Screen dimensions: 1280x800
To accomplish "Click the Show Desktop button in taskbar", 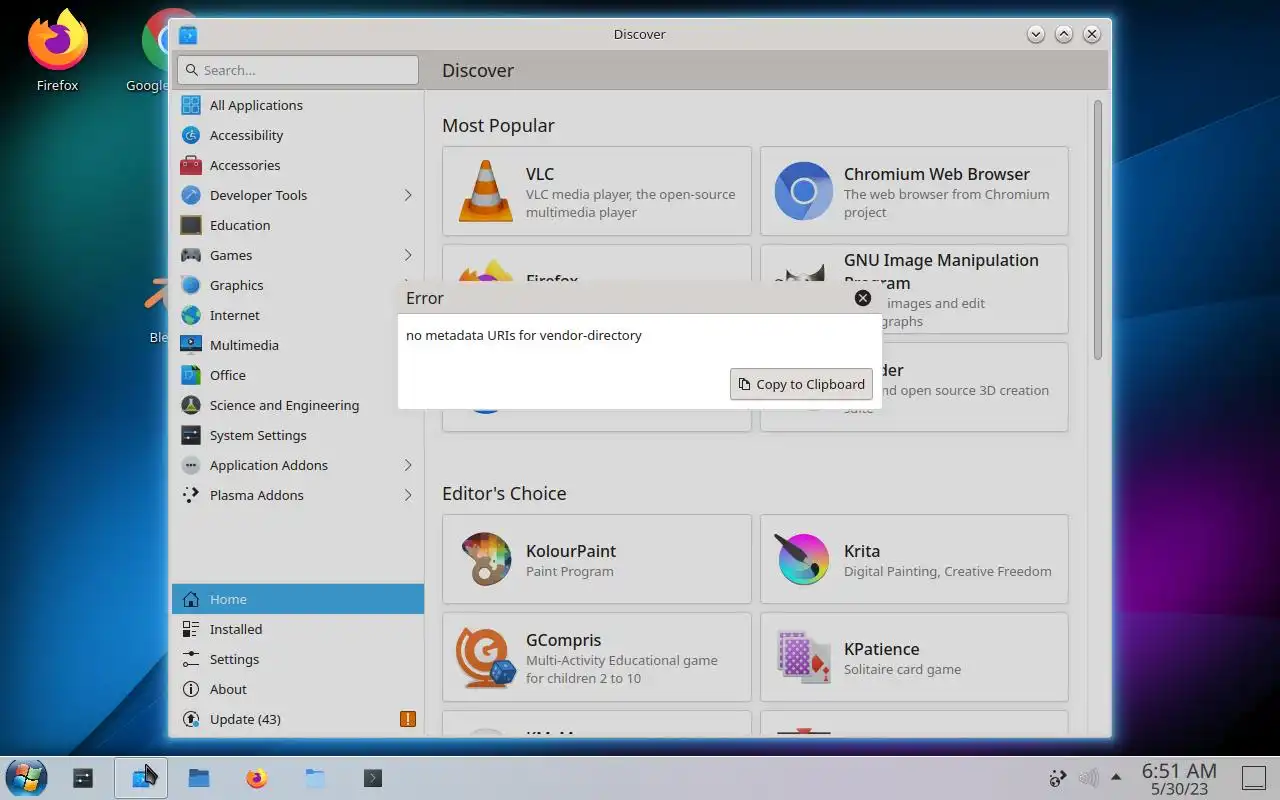I will (x=1254, y=777).
